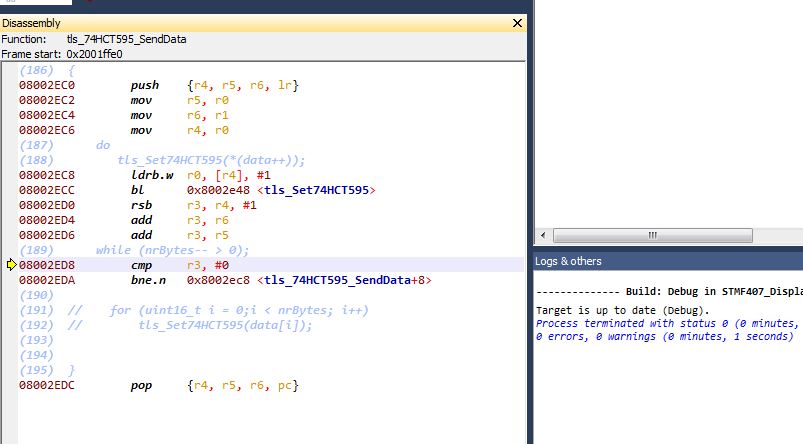Select the mov r6, r1 line
The height and width of the screenshot is (444, 803).
123,115
